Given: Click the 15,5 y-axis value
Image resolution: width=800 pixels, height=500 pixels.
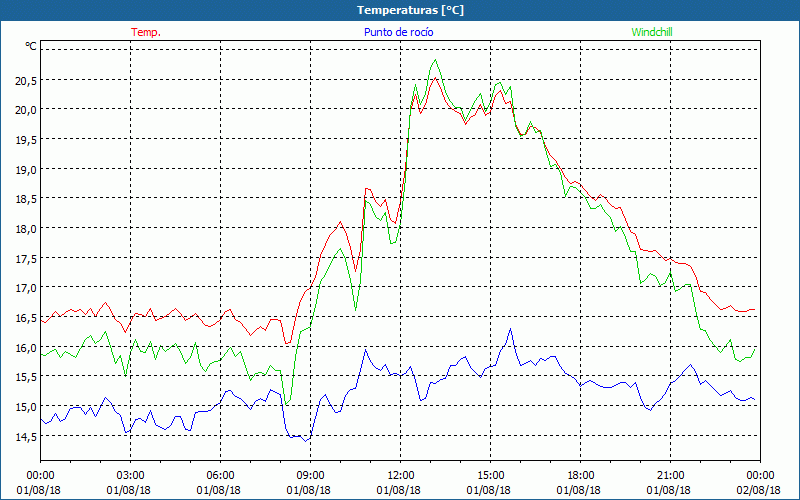Looking at the screenshot, I should click(26, 377).
